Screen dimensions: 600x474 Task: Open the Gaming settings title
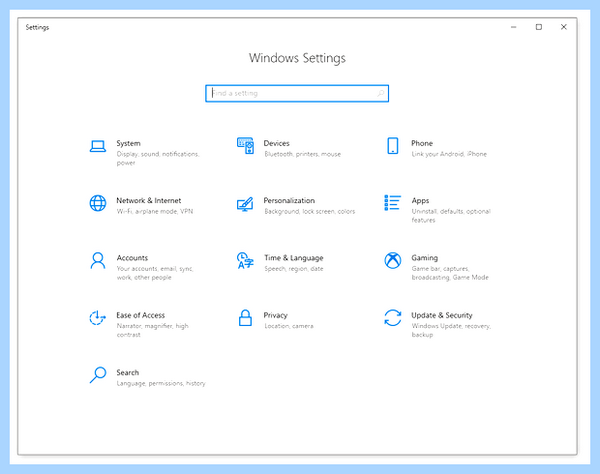tap(424, 258)
